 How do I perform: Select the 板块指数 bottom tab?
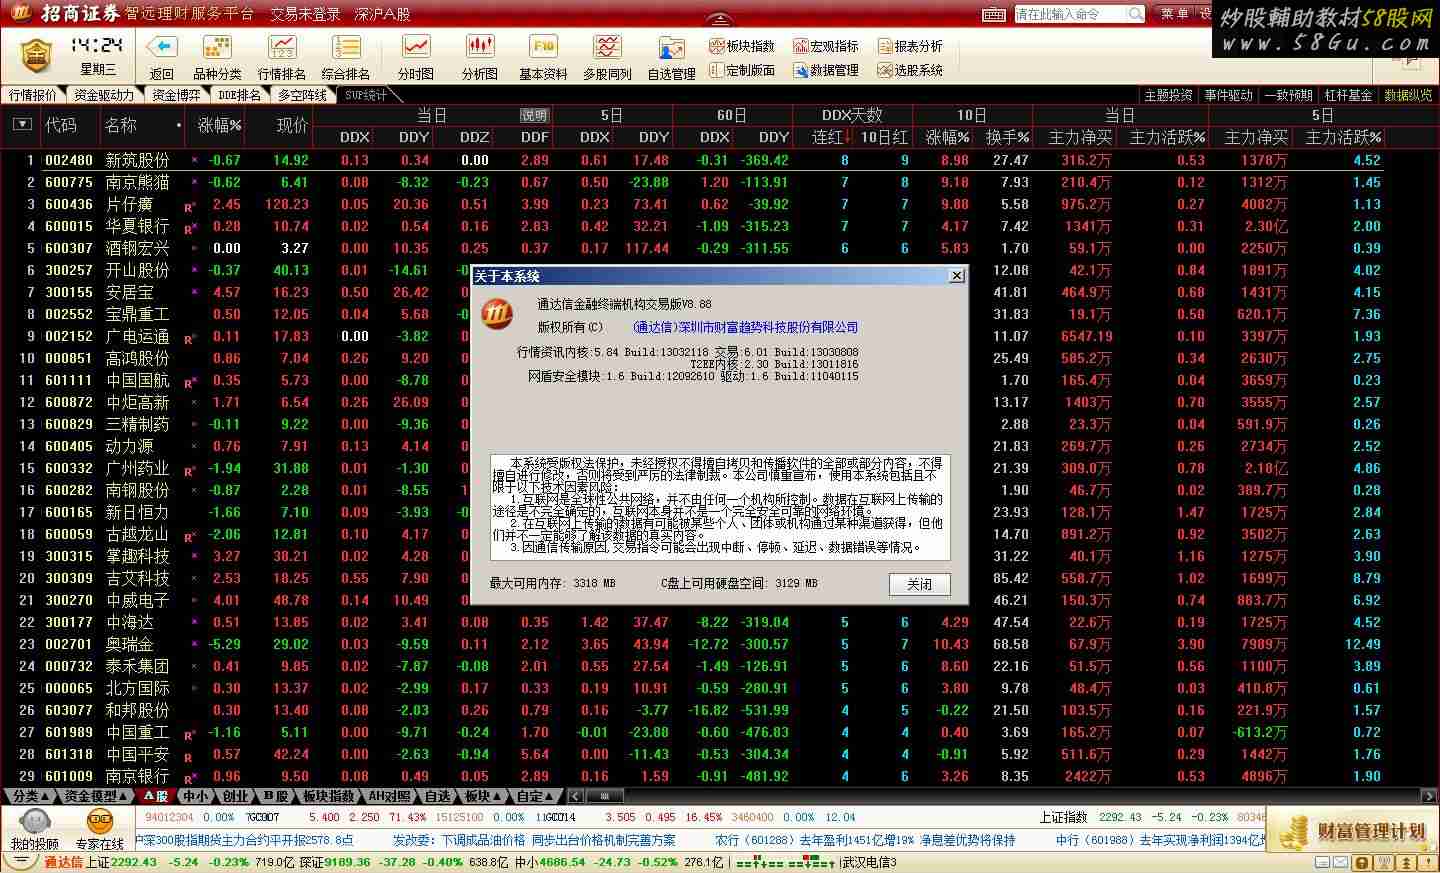coord(329,796)
